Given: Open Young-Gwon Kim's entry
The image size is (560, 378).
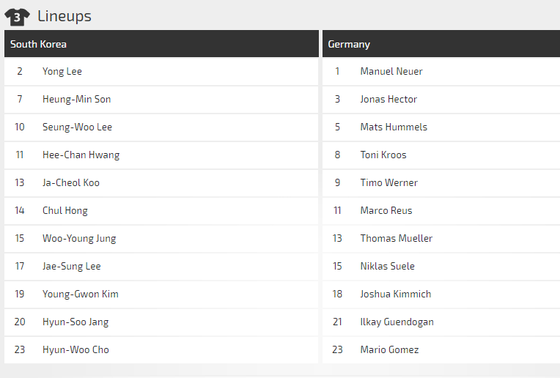Looking at the screenshot, I should [161, 294].
